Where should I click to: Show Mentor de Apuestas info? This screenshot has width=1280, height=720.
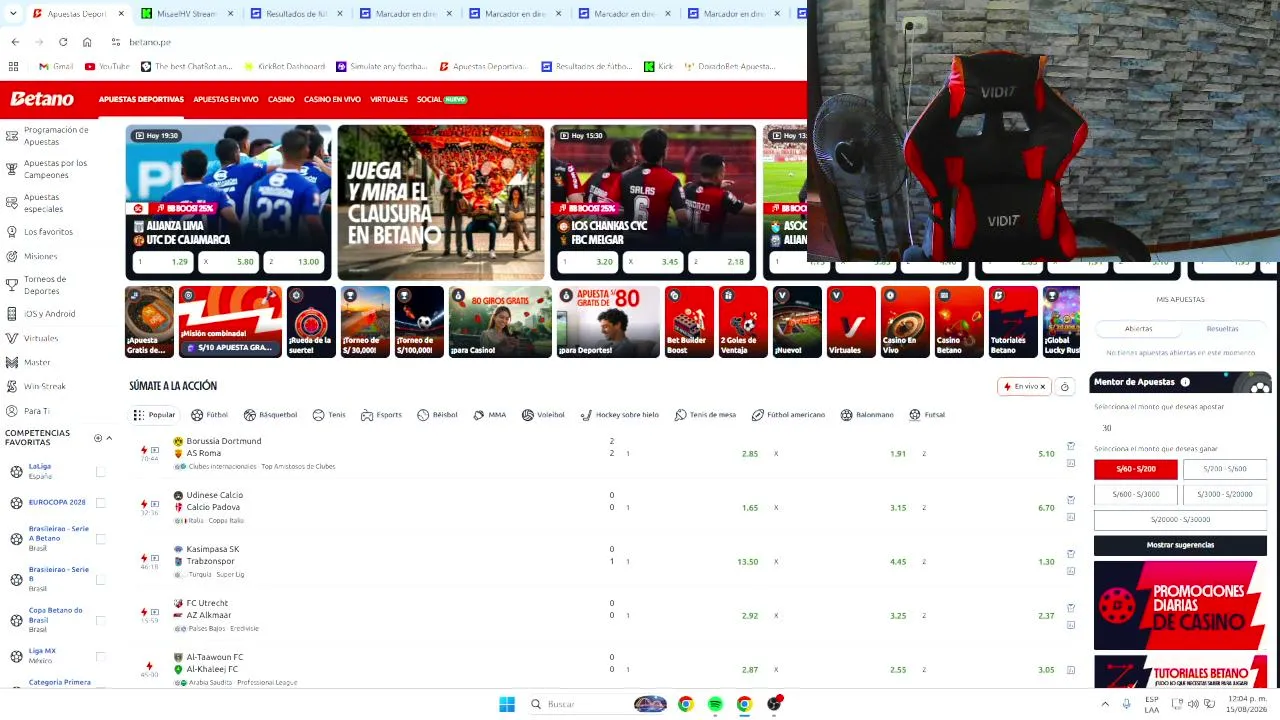(x=1185, y=382)
